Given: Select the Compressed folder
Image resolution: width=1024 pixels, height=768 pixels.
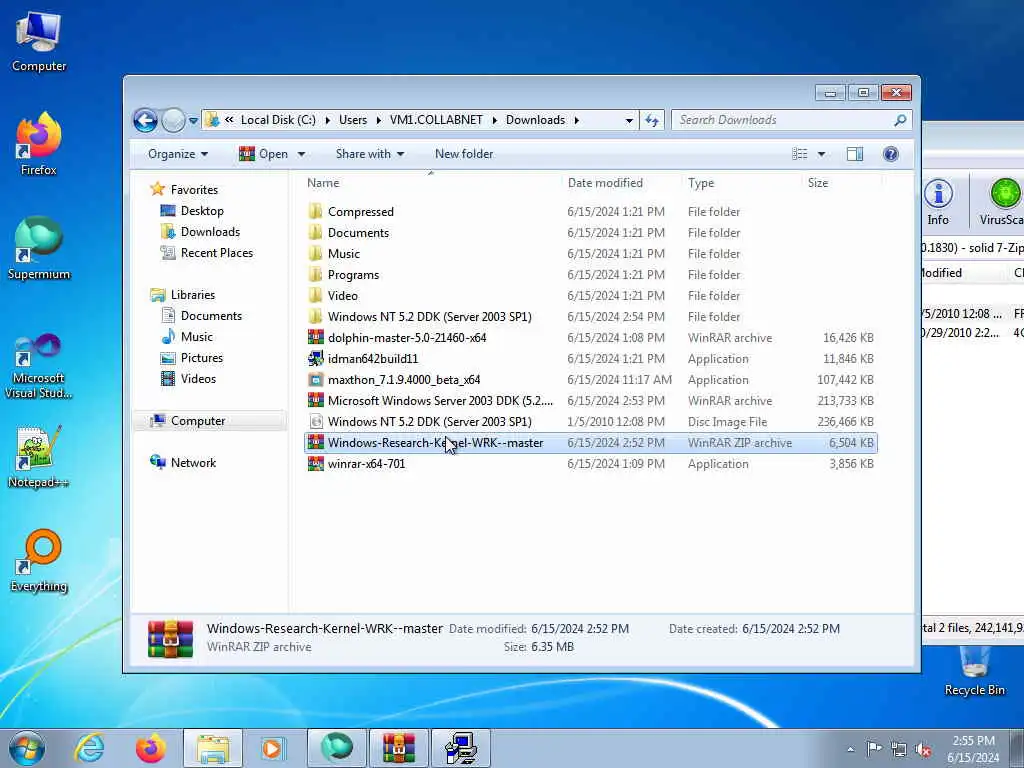Looking at the screenshot, I should coord(590,212).
